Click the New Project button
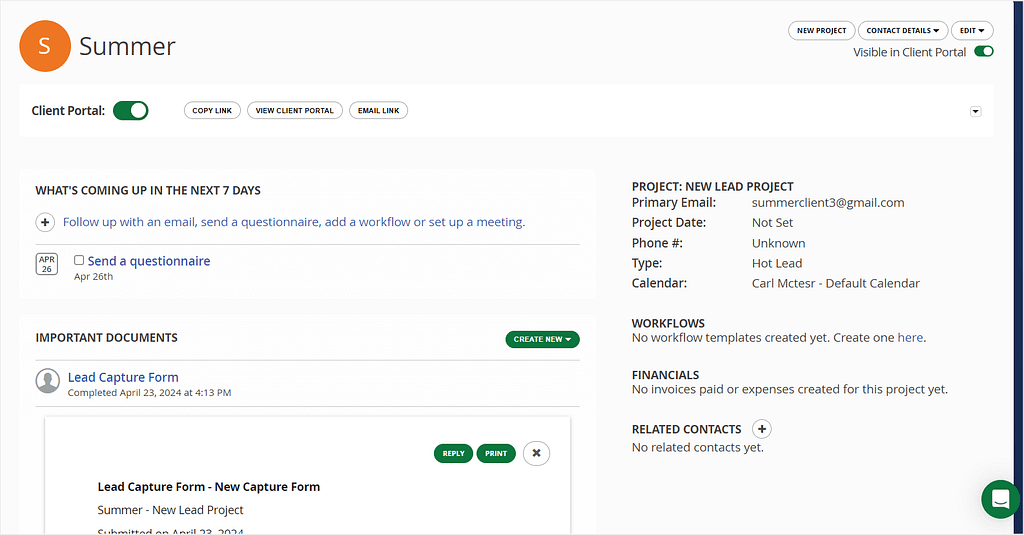The width and height of the screenshot is (1024, 535). 821,31
